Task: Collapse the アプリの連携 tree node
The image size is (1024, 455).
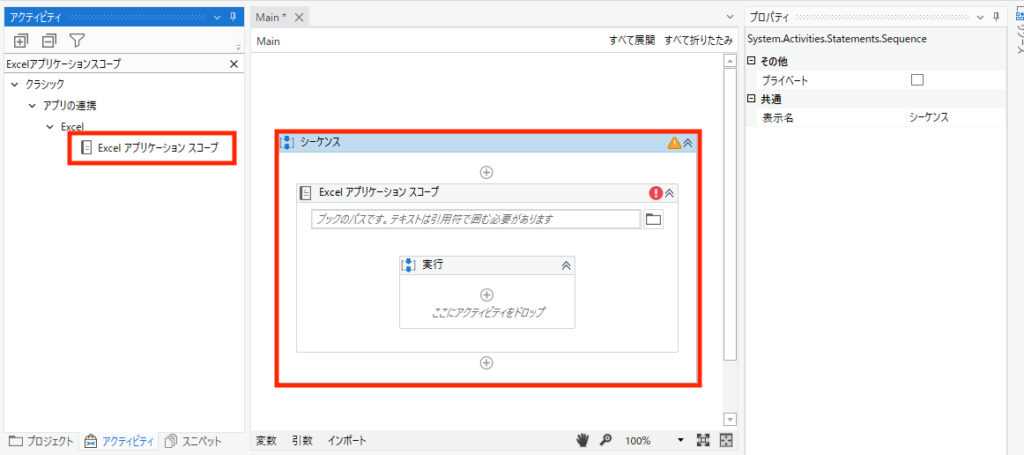Action: pyautogui.click(x=33, y=106)
